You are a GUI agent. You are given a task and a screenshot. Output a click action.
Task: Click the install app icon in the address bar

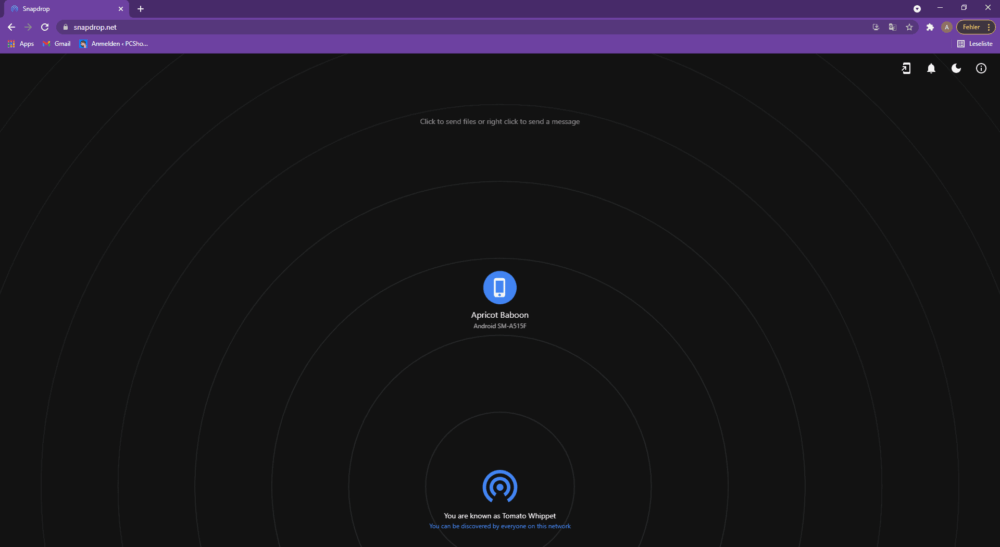[875, 27]
